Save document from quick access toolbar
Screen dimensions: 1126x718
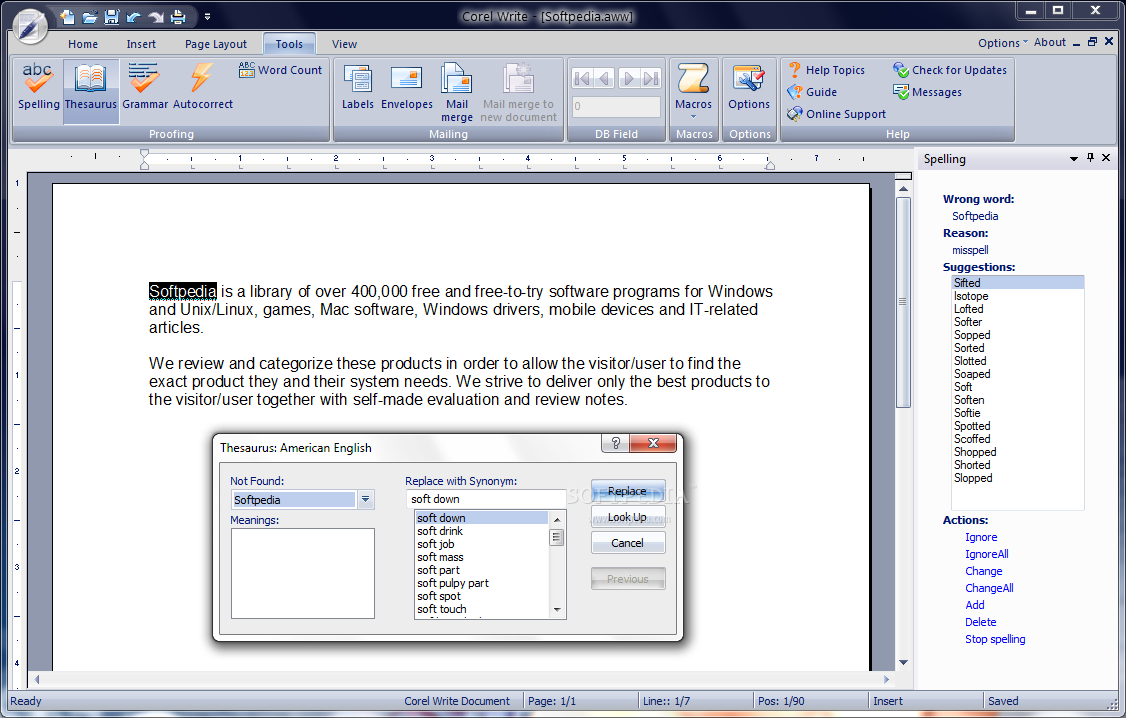point(111,16)
